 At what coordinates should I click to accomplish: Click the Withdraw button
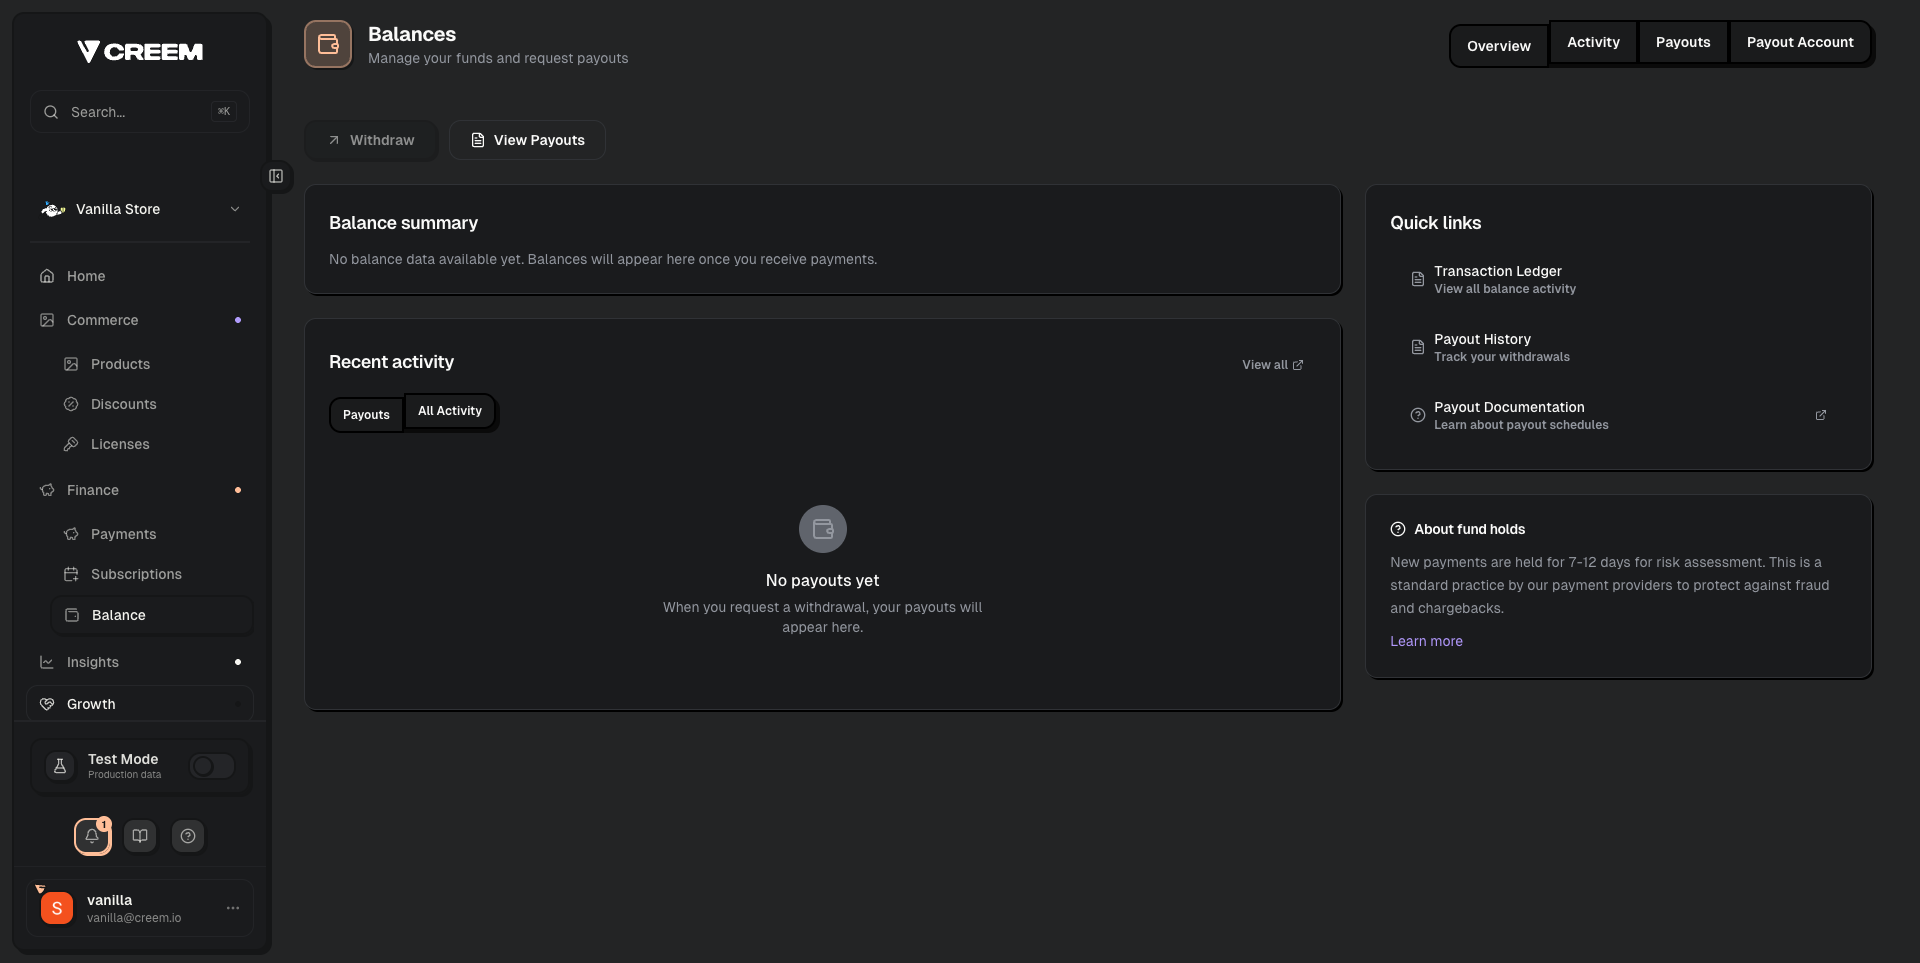point(371,140)
